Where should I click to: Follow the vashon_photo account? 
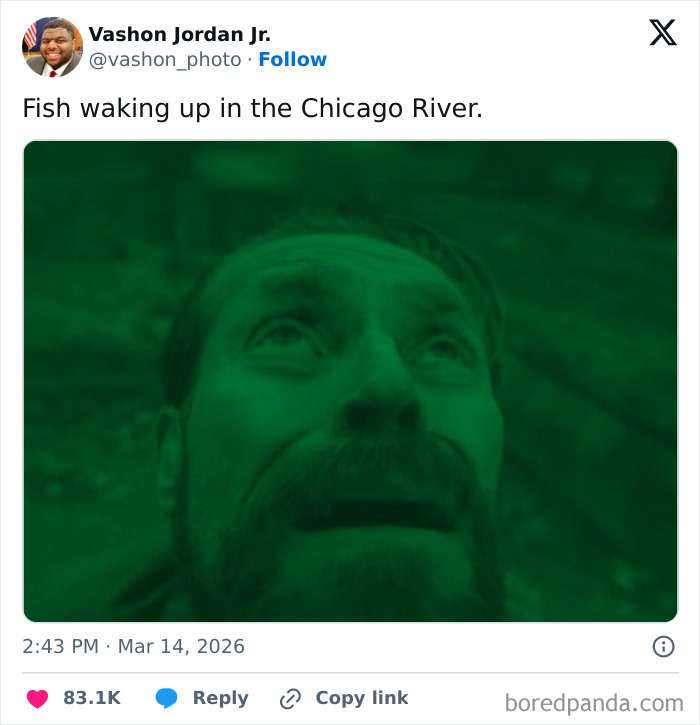(292, 60)
